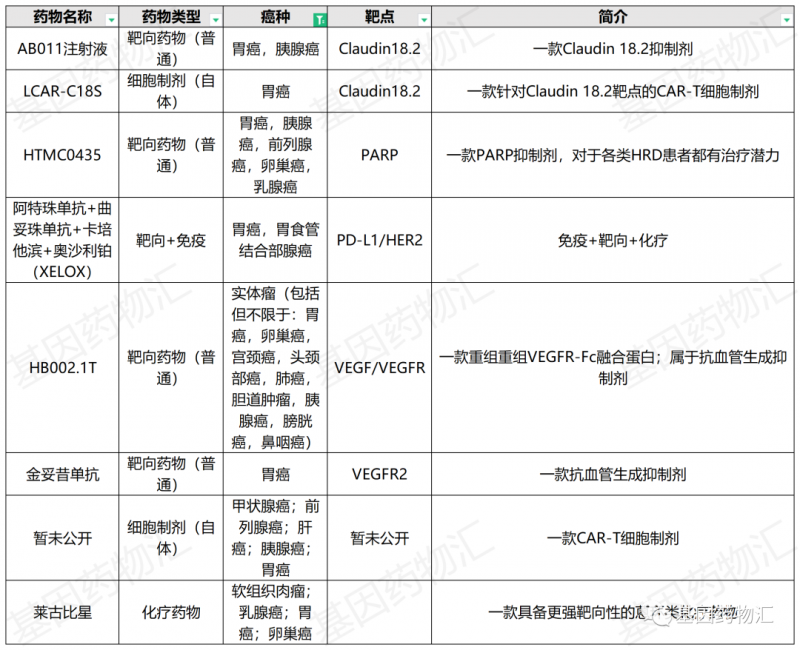Click the 一款抗血管生成抑制剂 description cell

coord(613,475)
